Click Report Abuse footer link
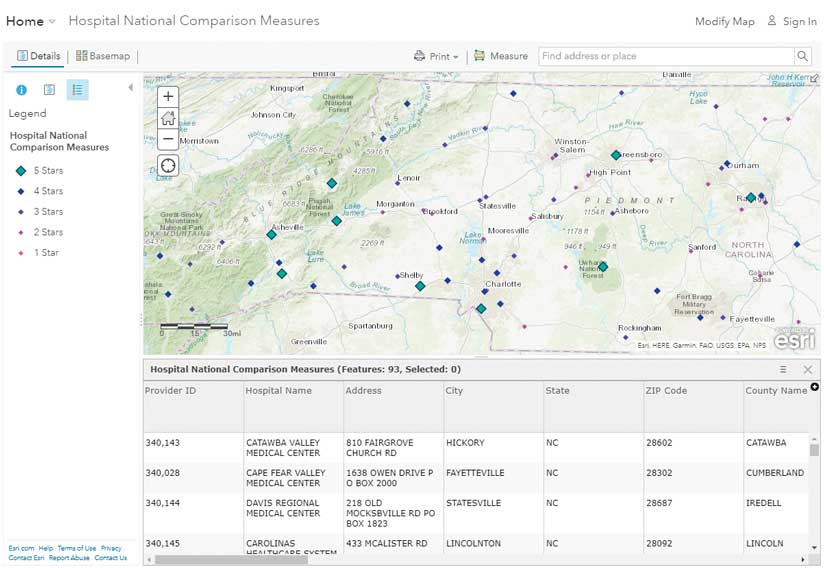824x568 pixels. (69, 557)
